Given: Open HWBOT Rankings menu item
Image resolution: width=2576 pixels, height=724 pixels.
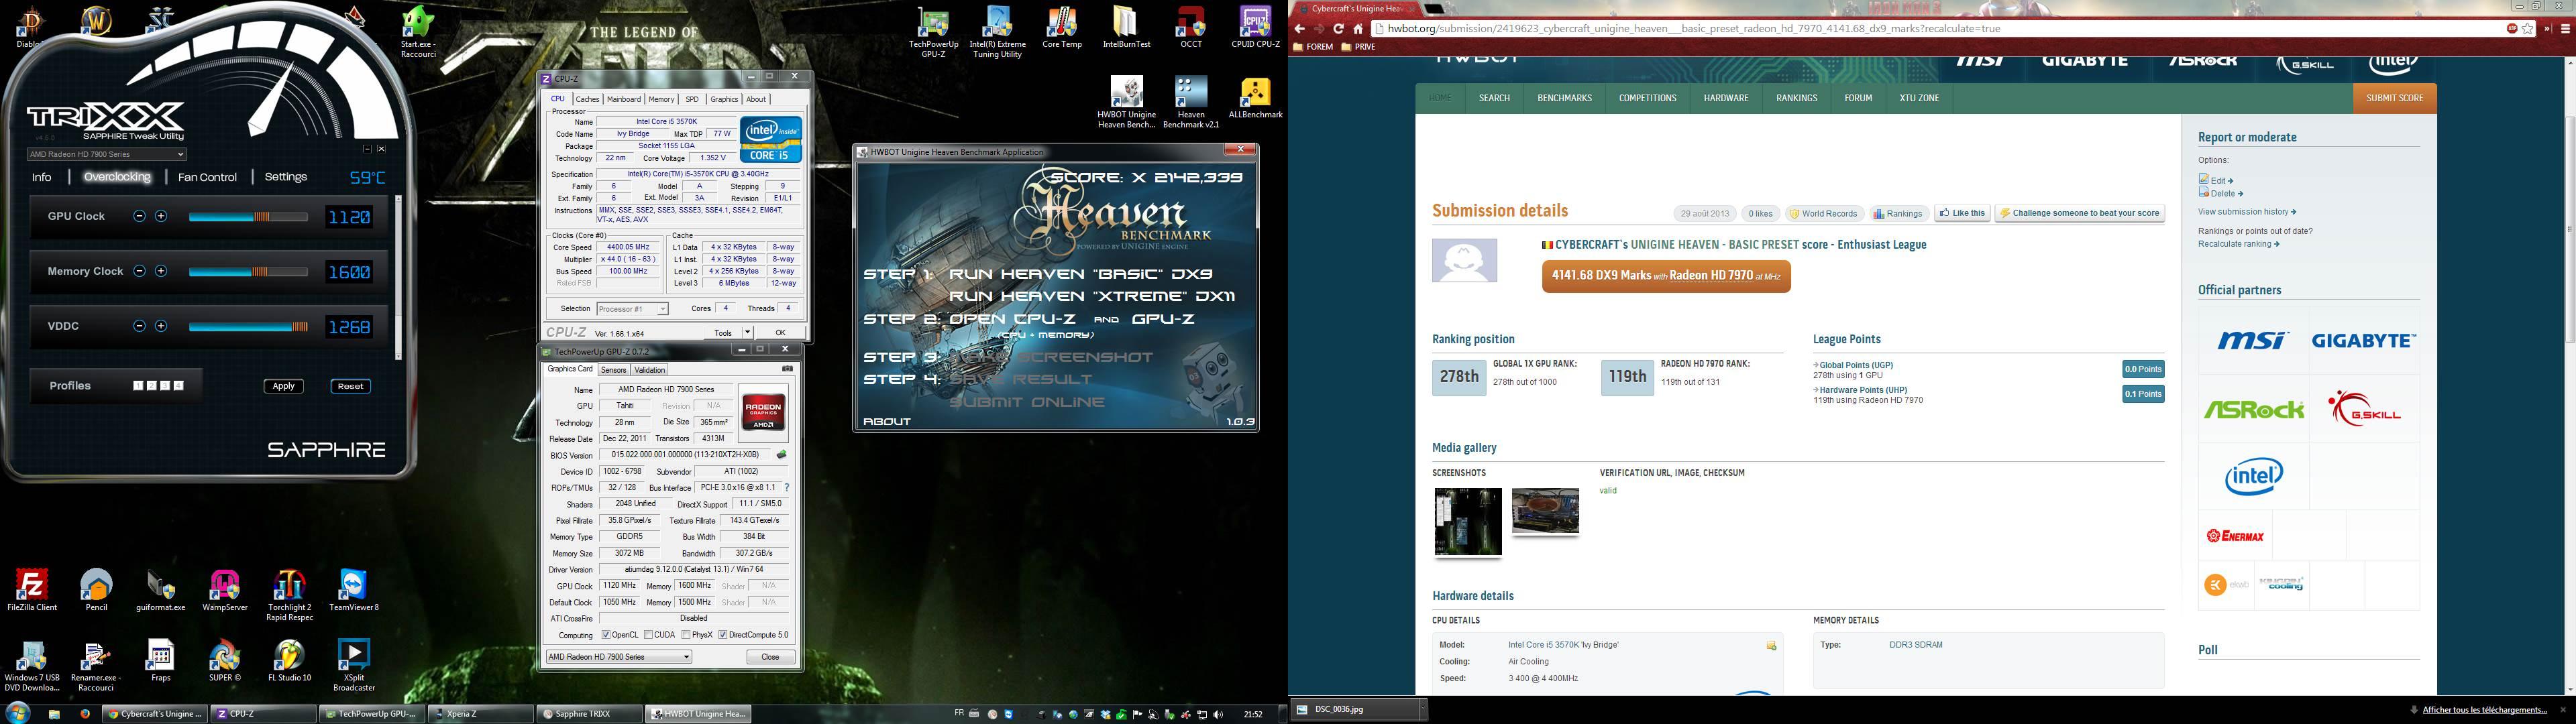Looking at the screenshot, I should coord(1797,98).
